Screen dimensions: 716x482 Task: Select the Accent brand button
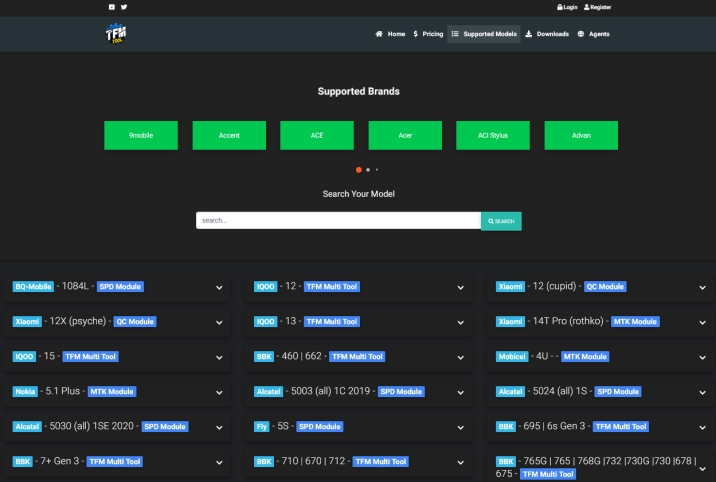tap(229, 135)
